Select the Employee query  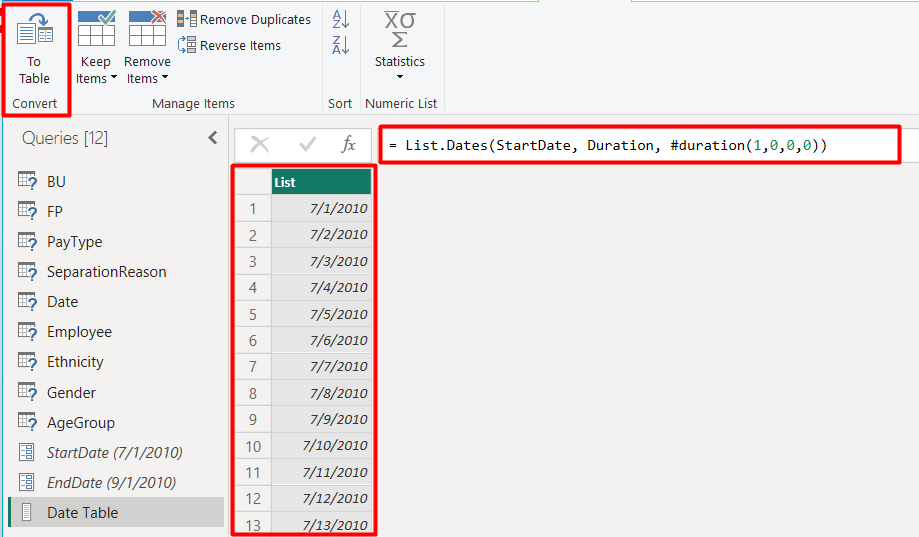coord(117,332)
